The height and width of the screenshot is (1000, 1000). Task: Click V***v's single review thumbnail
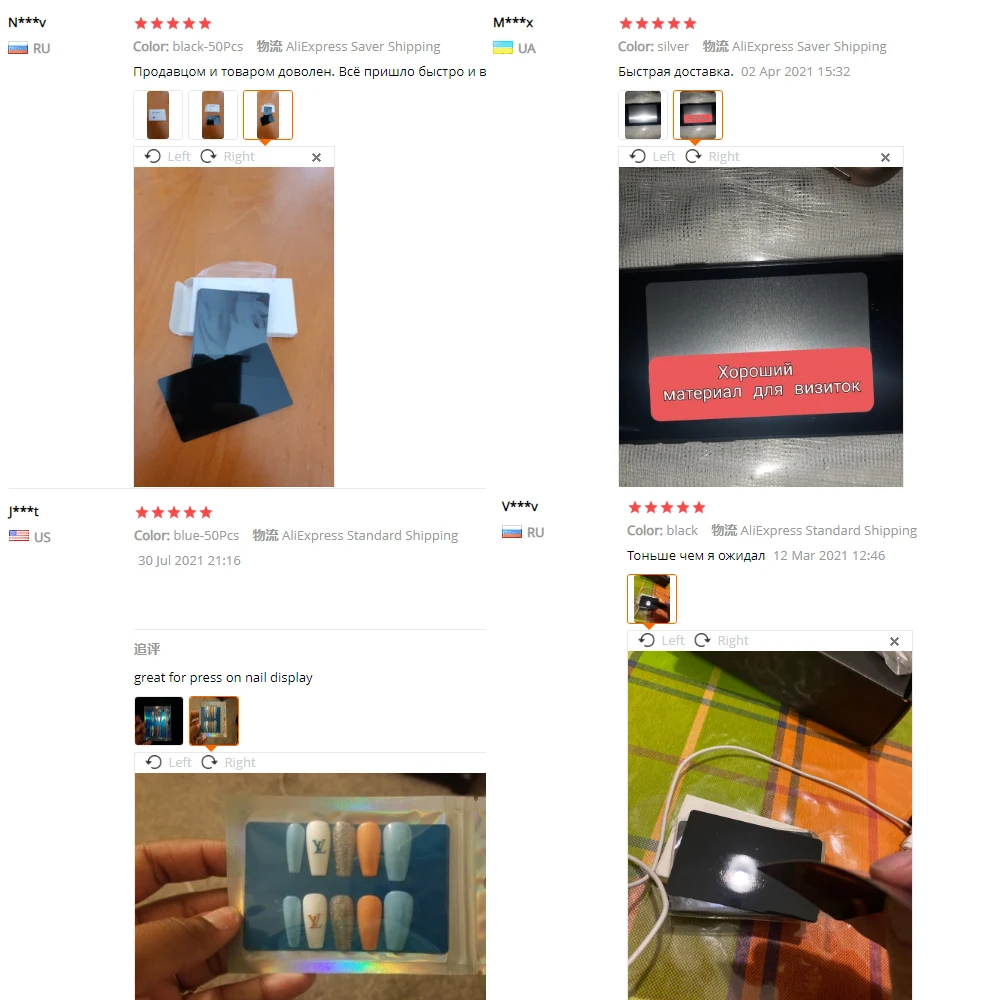[652, 599]
